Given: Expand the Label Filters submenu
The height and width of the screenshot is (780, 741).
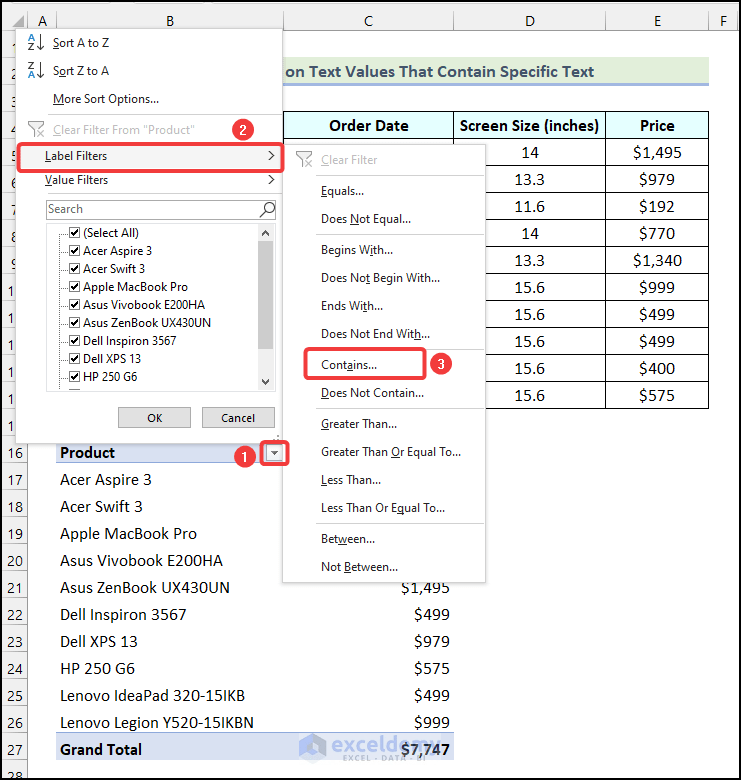Looking at the screenshot, I should [x=150, y=156].
